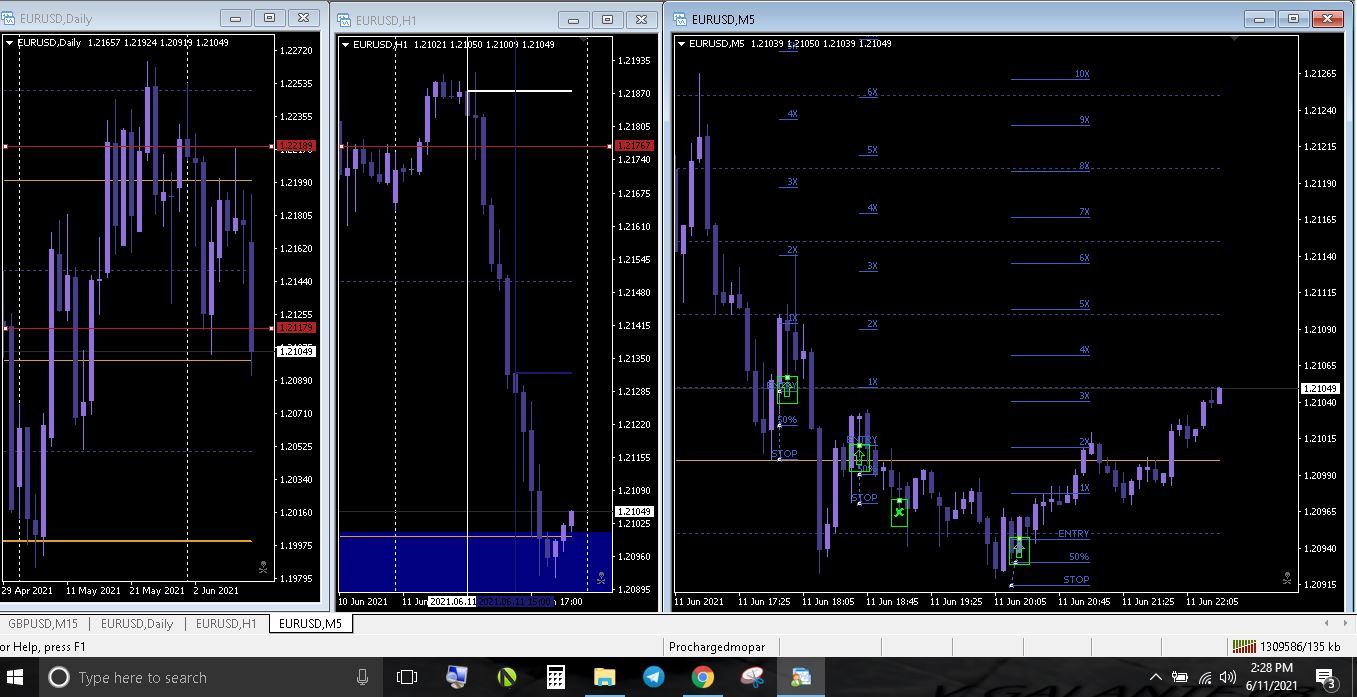Click the chart shift triangle atop M5 chart

click(1235, 38)
